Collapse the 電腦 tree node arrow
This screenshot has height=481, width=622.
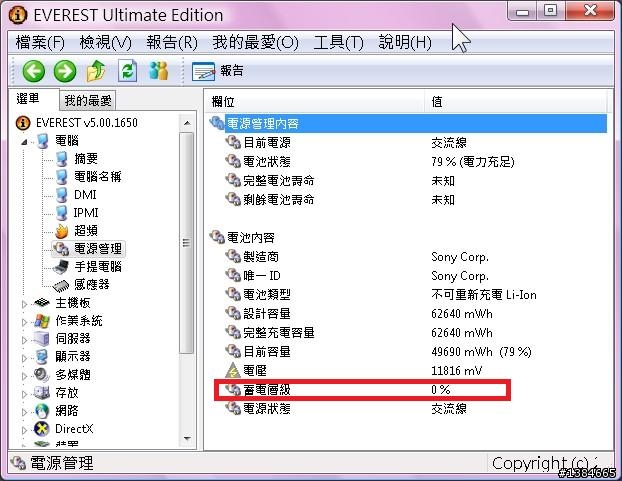pos(25,141)
